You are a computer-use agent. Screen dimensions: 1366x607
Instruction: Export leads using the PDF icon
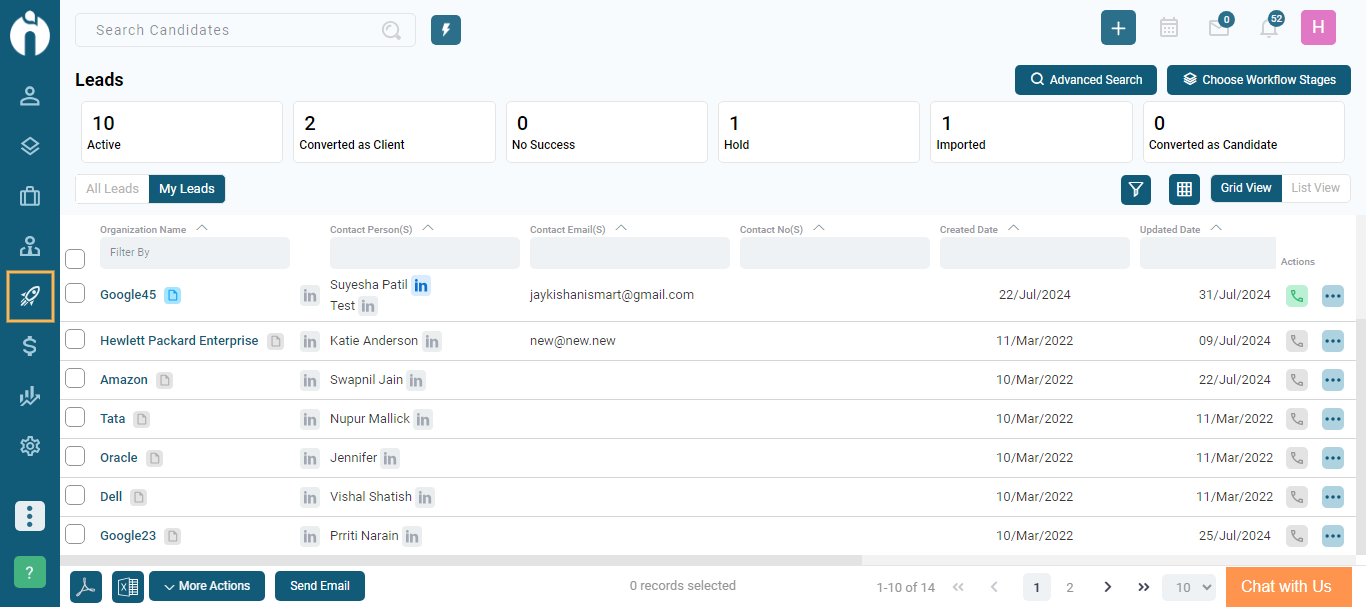[86, 587]
